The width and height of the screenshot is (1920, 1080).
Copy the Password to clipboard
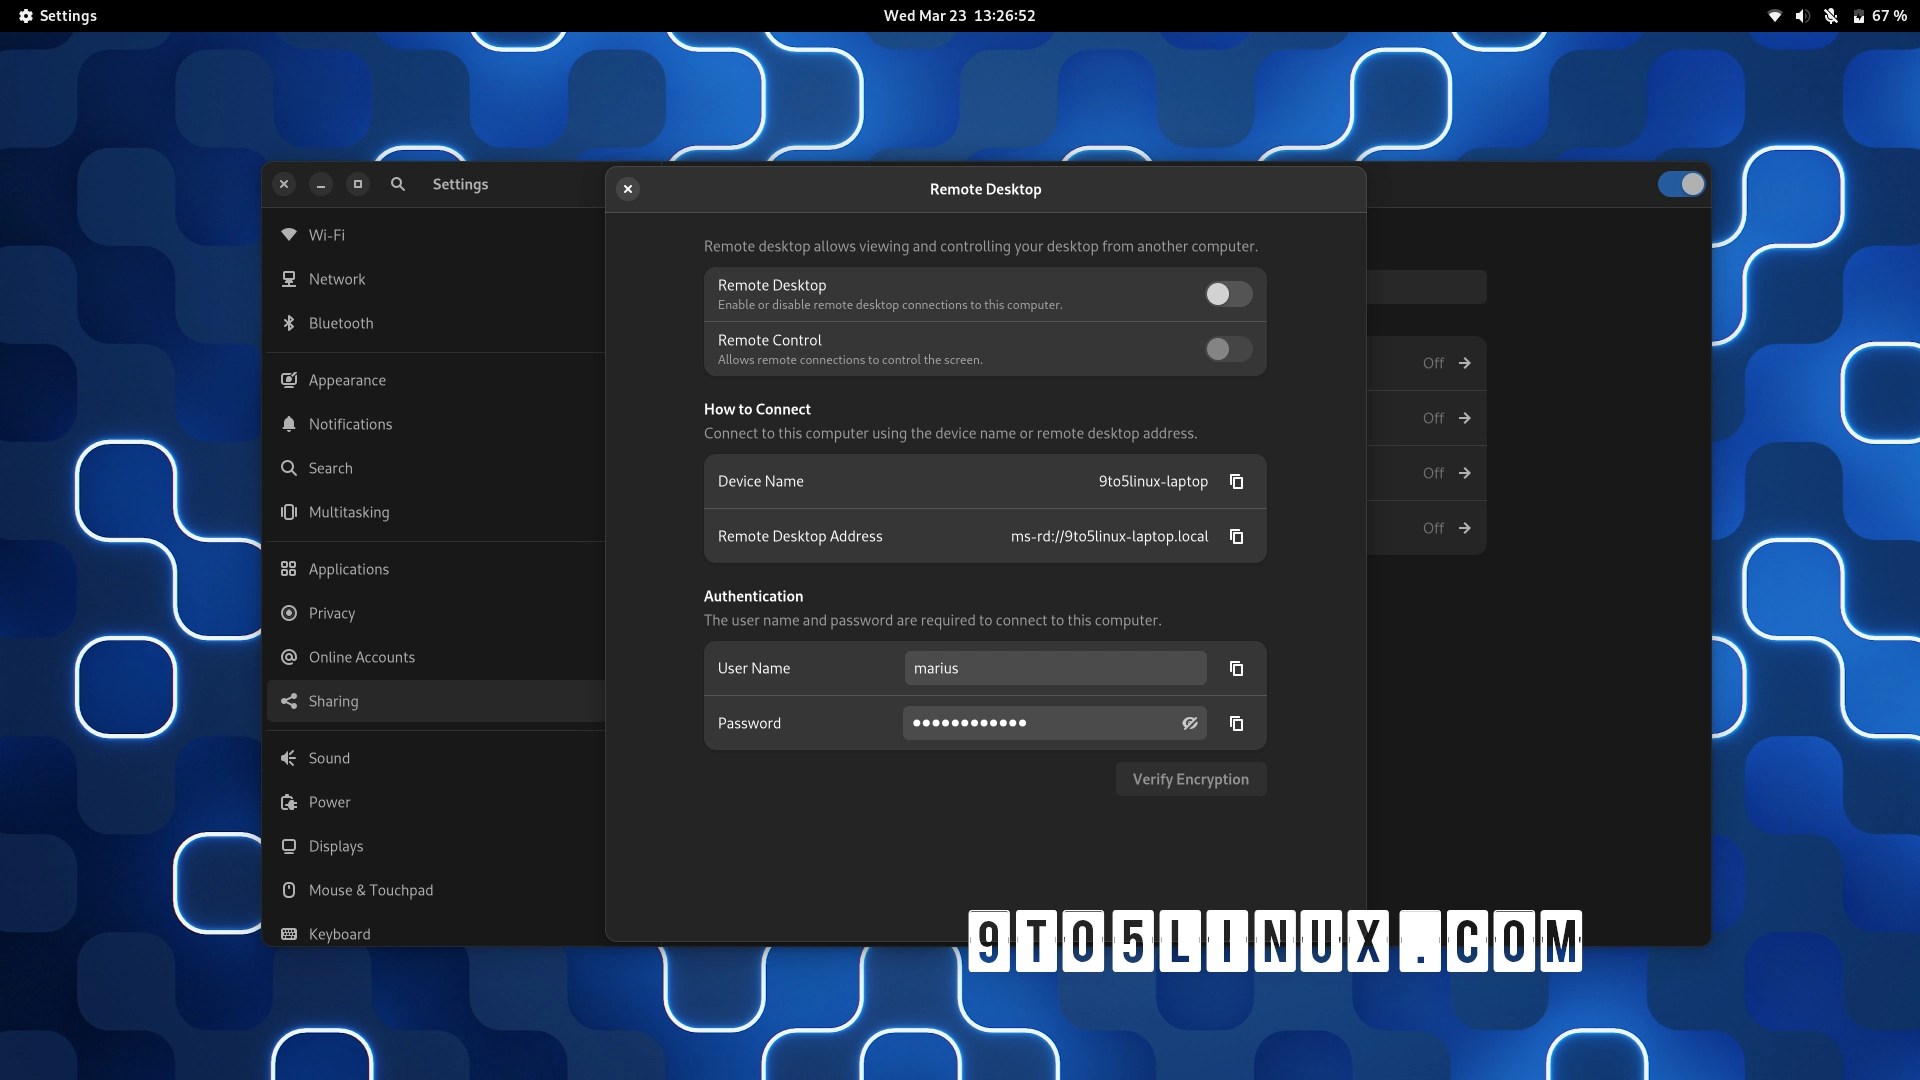tap(1236, 724)
